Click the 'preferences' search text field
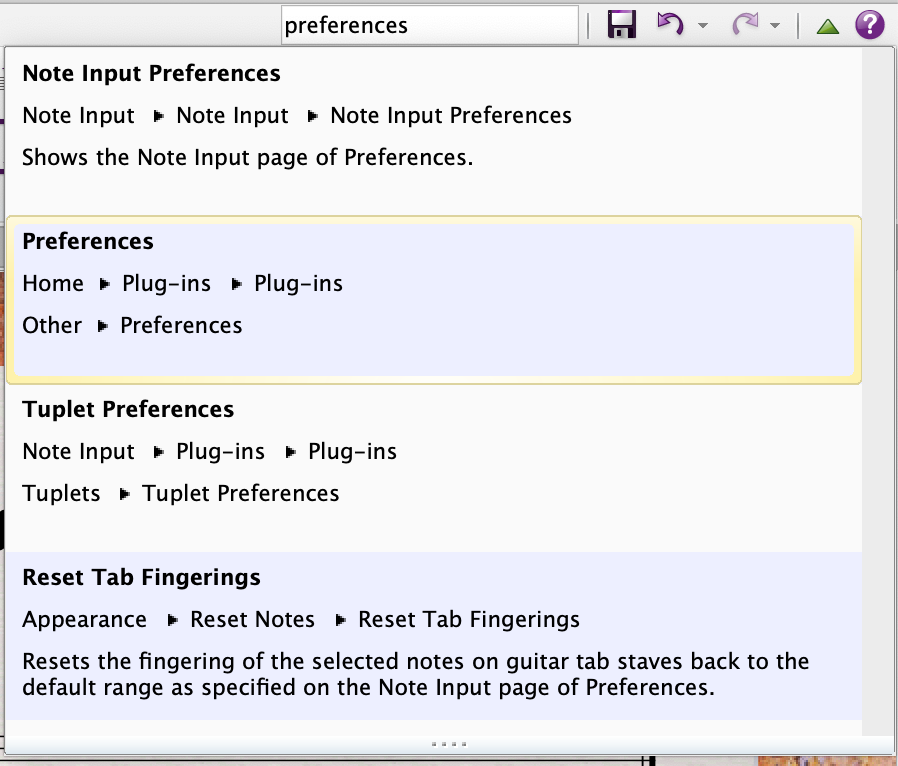This screenshot has width=898, height=766. 429,25
